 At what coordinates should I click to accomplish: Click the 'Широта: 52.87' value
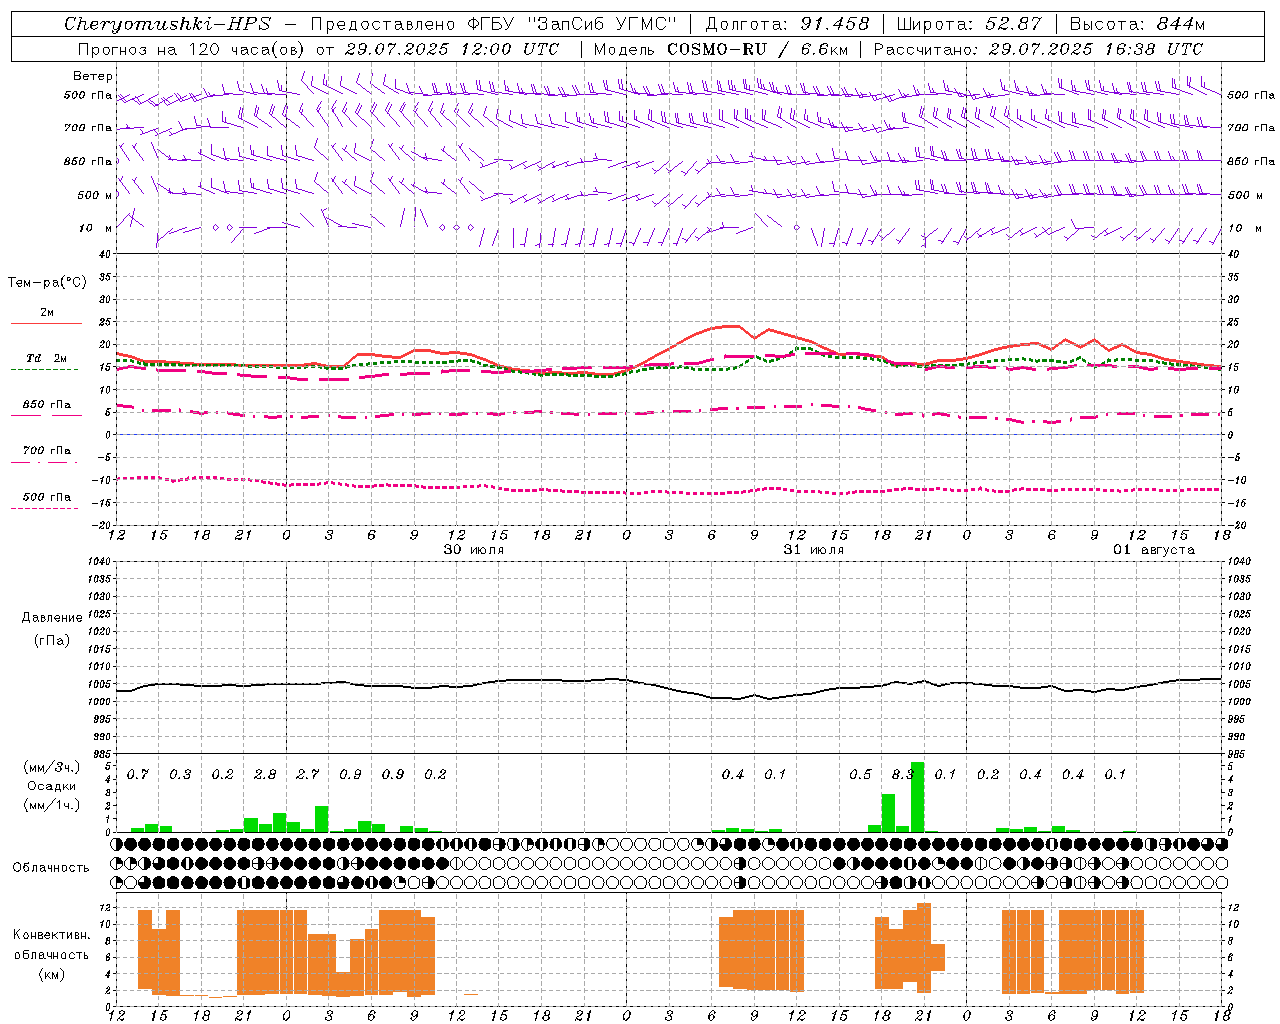point(969,24)
